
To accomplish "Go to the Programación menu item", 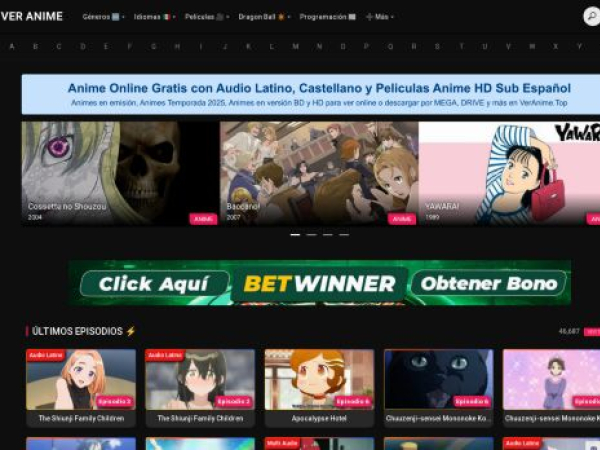I will pyautogui.click(x=327, y=17).
